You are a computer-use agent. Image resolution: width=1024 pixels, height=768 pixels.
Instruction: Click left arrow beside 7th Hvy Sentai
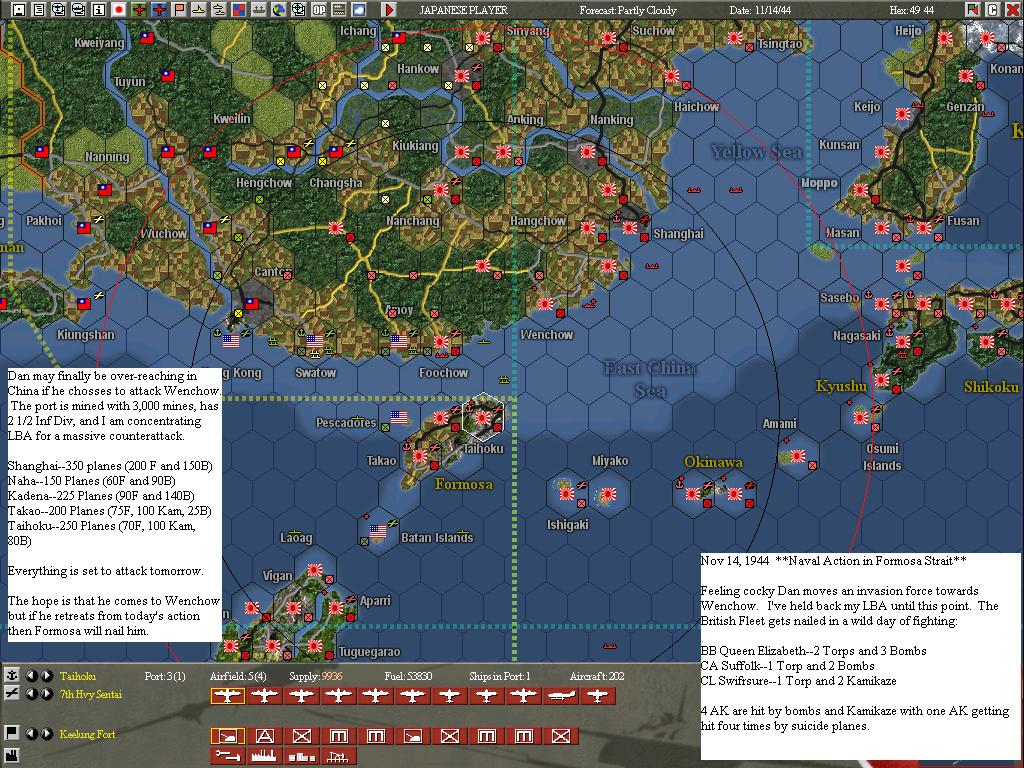[x=31, y=694]
